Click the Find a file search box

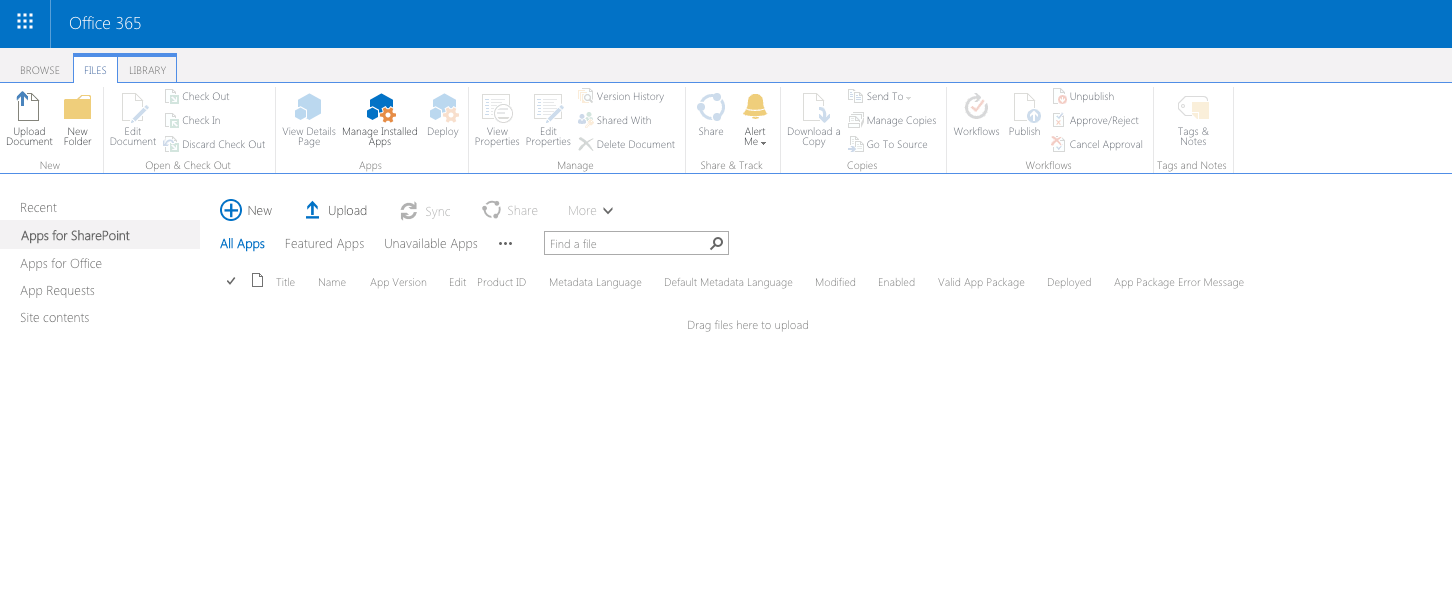627,243
